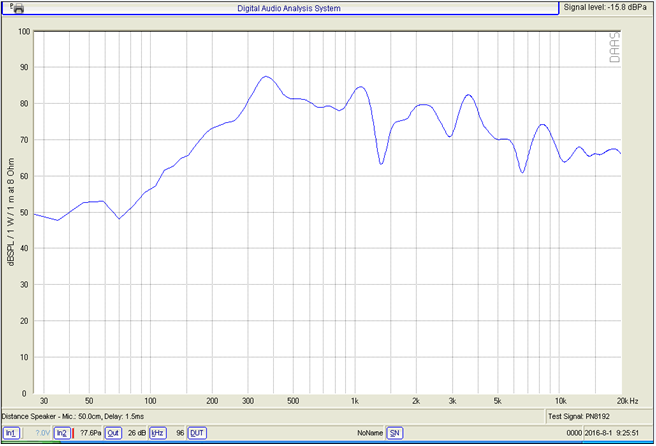Click the kHz sample rate button
Image resolution: width=656 pixels, height=446 pixels.
157,433
